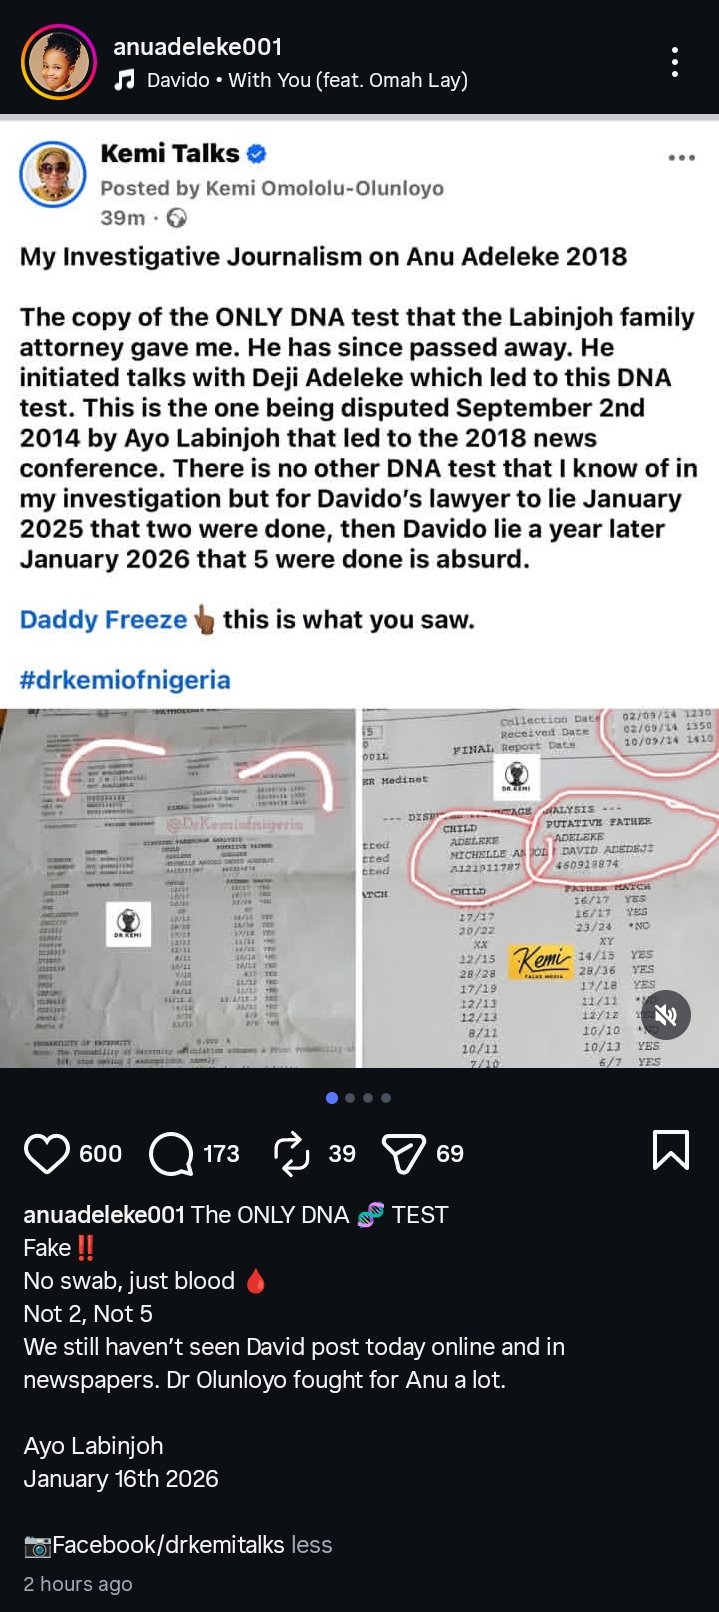Open Daddy Freeze mention link
The image size is (719, 1612).
click(103, 620)
